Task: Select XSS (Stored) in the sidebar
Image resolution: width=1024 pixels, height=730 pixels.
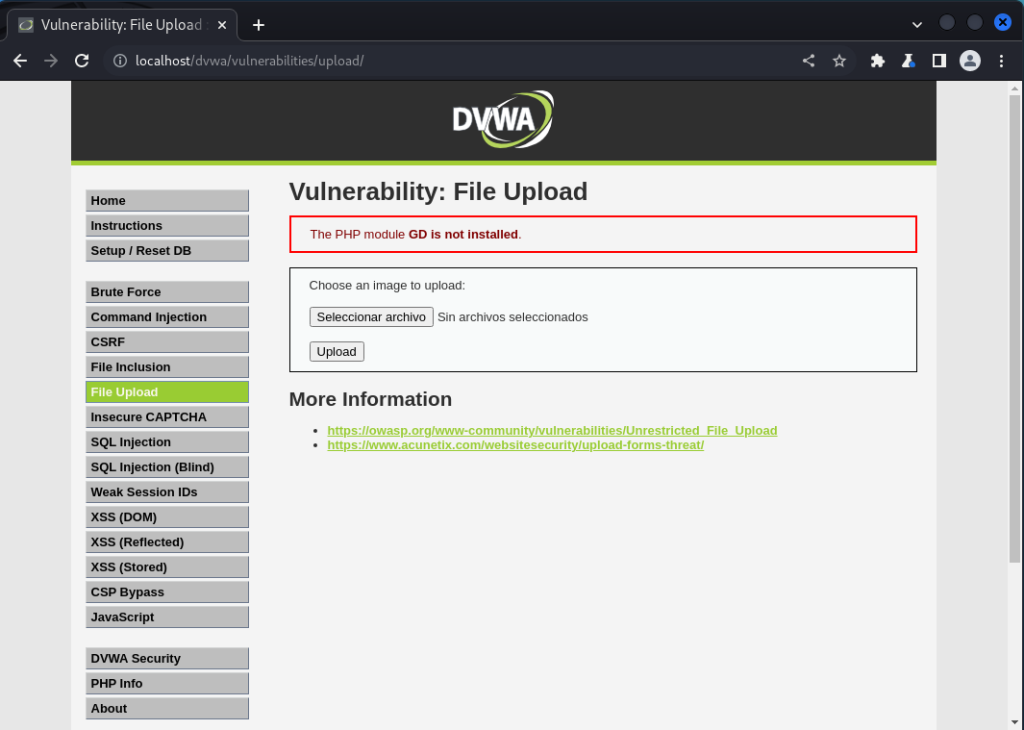Action: (167, 567)
